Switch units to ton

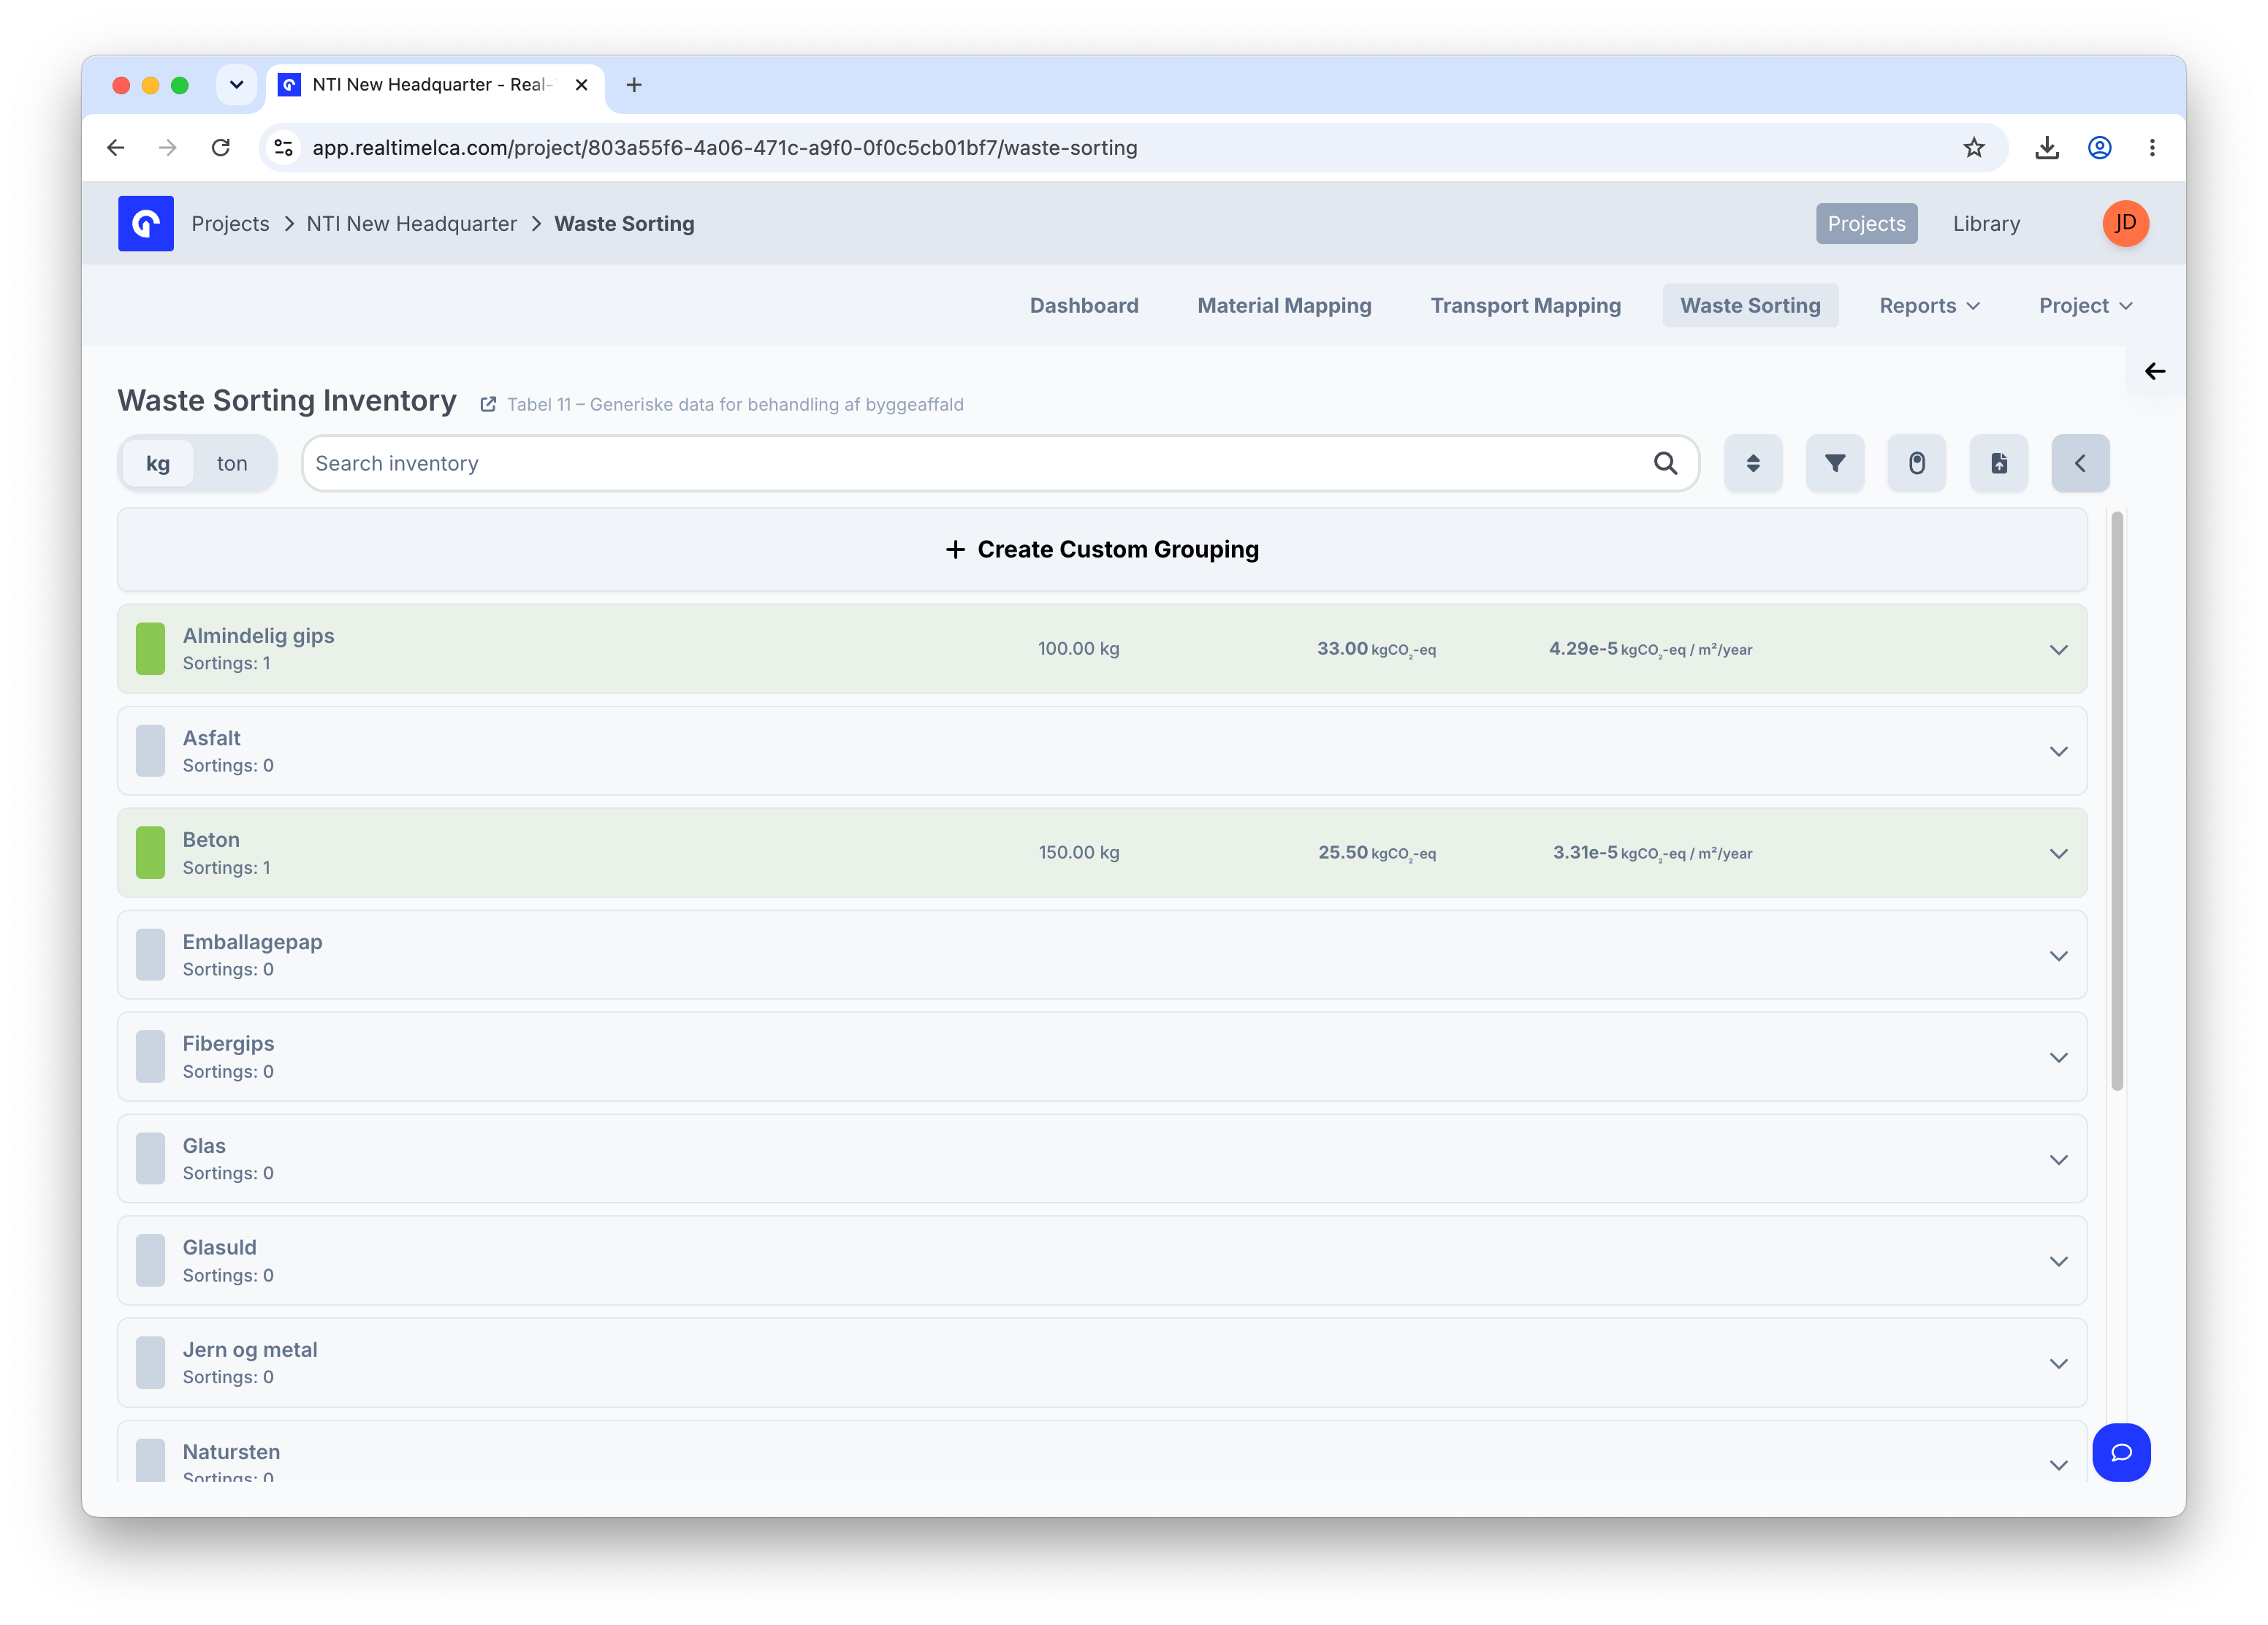click(x=232, y=463)
